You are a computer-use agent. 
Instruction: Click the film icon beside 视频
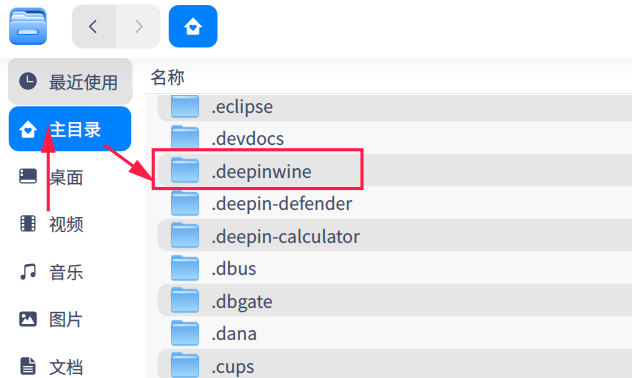(28, 224)
